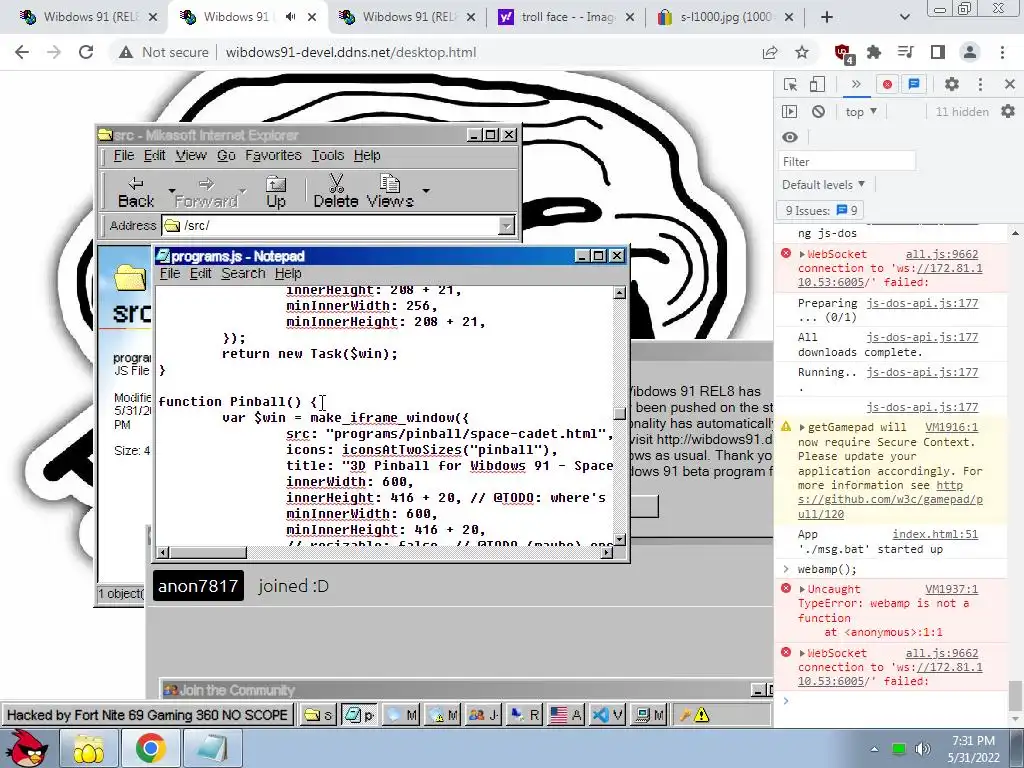This screenshot has height=768, width=1024.
Task: Click the Back button in Internet Explorer window
Action: point(136,192)
